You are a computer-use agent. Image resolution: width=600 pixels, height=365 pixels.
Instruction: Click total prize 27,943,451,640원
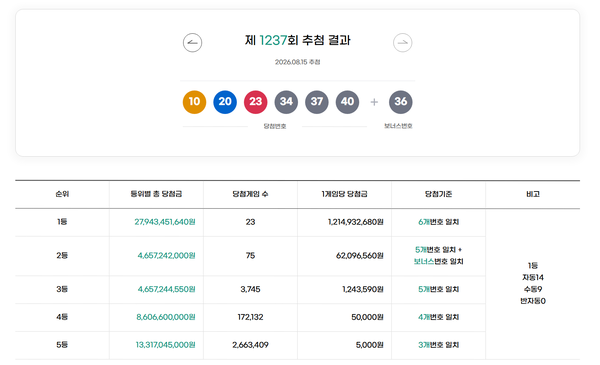click(x=165, y=222)
